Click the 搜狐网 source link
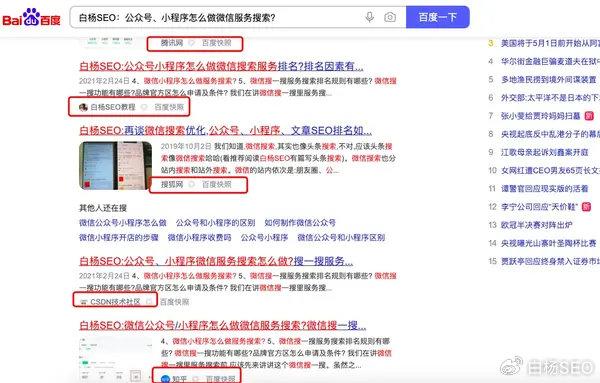The image size is (600, 383). 172,184
